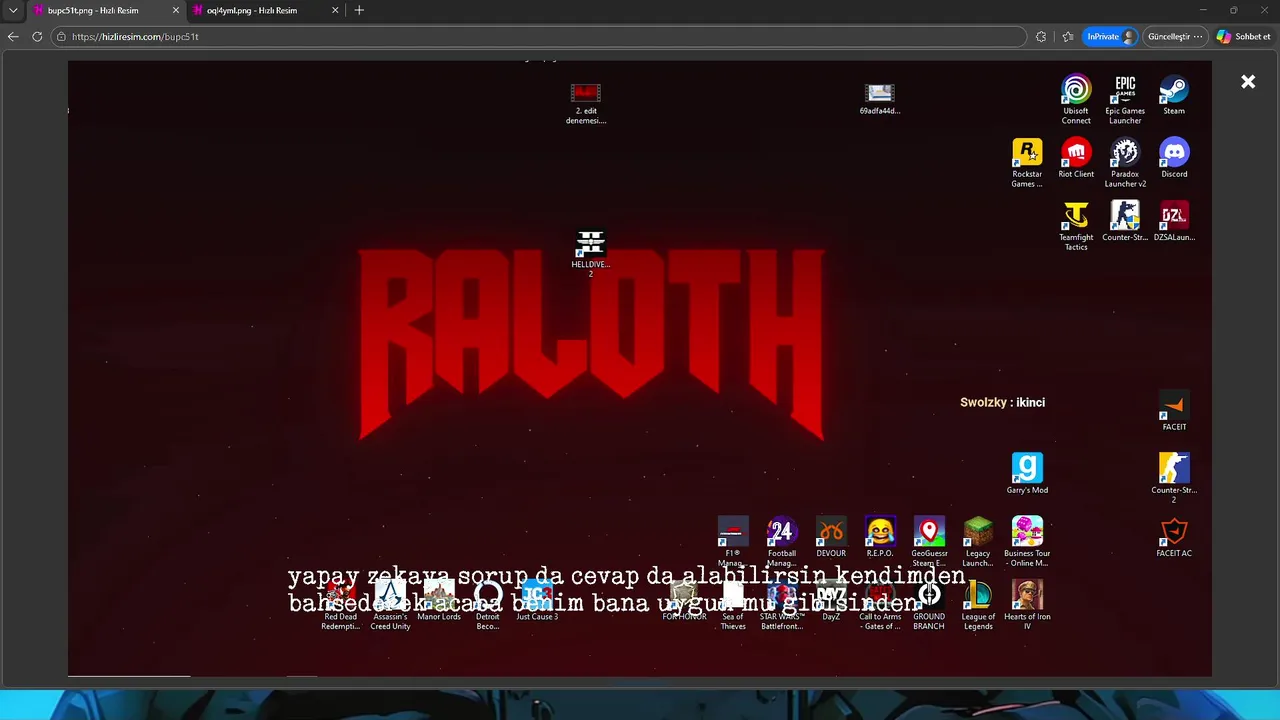1280x720 pixels.
Task: Open the Teamfight Tactics icon
Action: pos(1076,226)
